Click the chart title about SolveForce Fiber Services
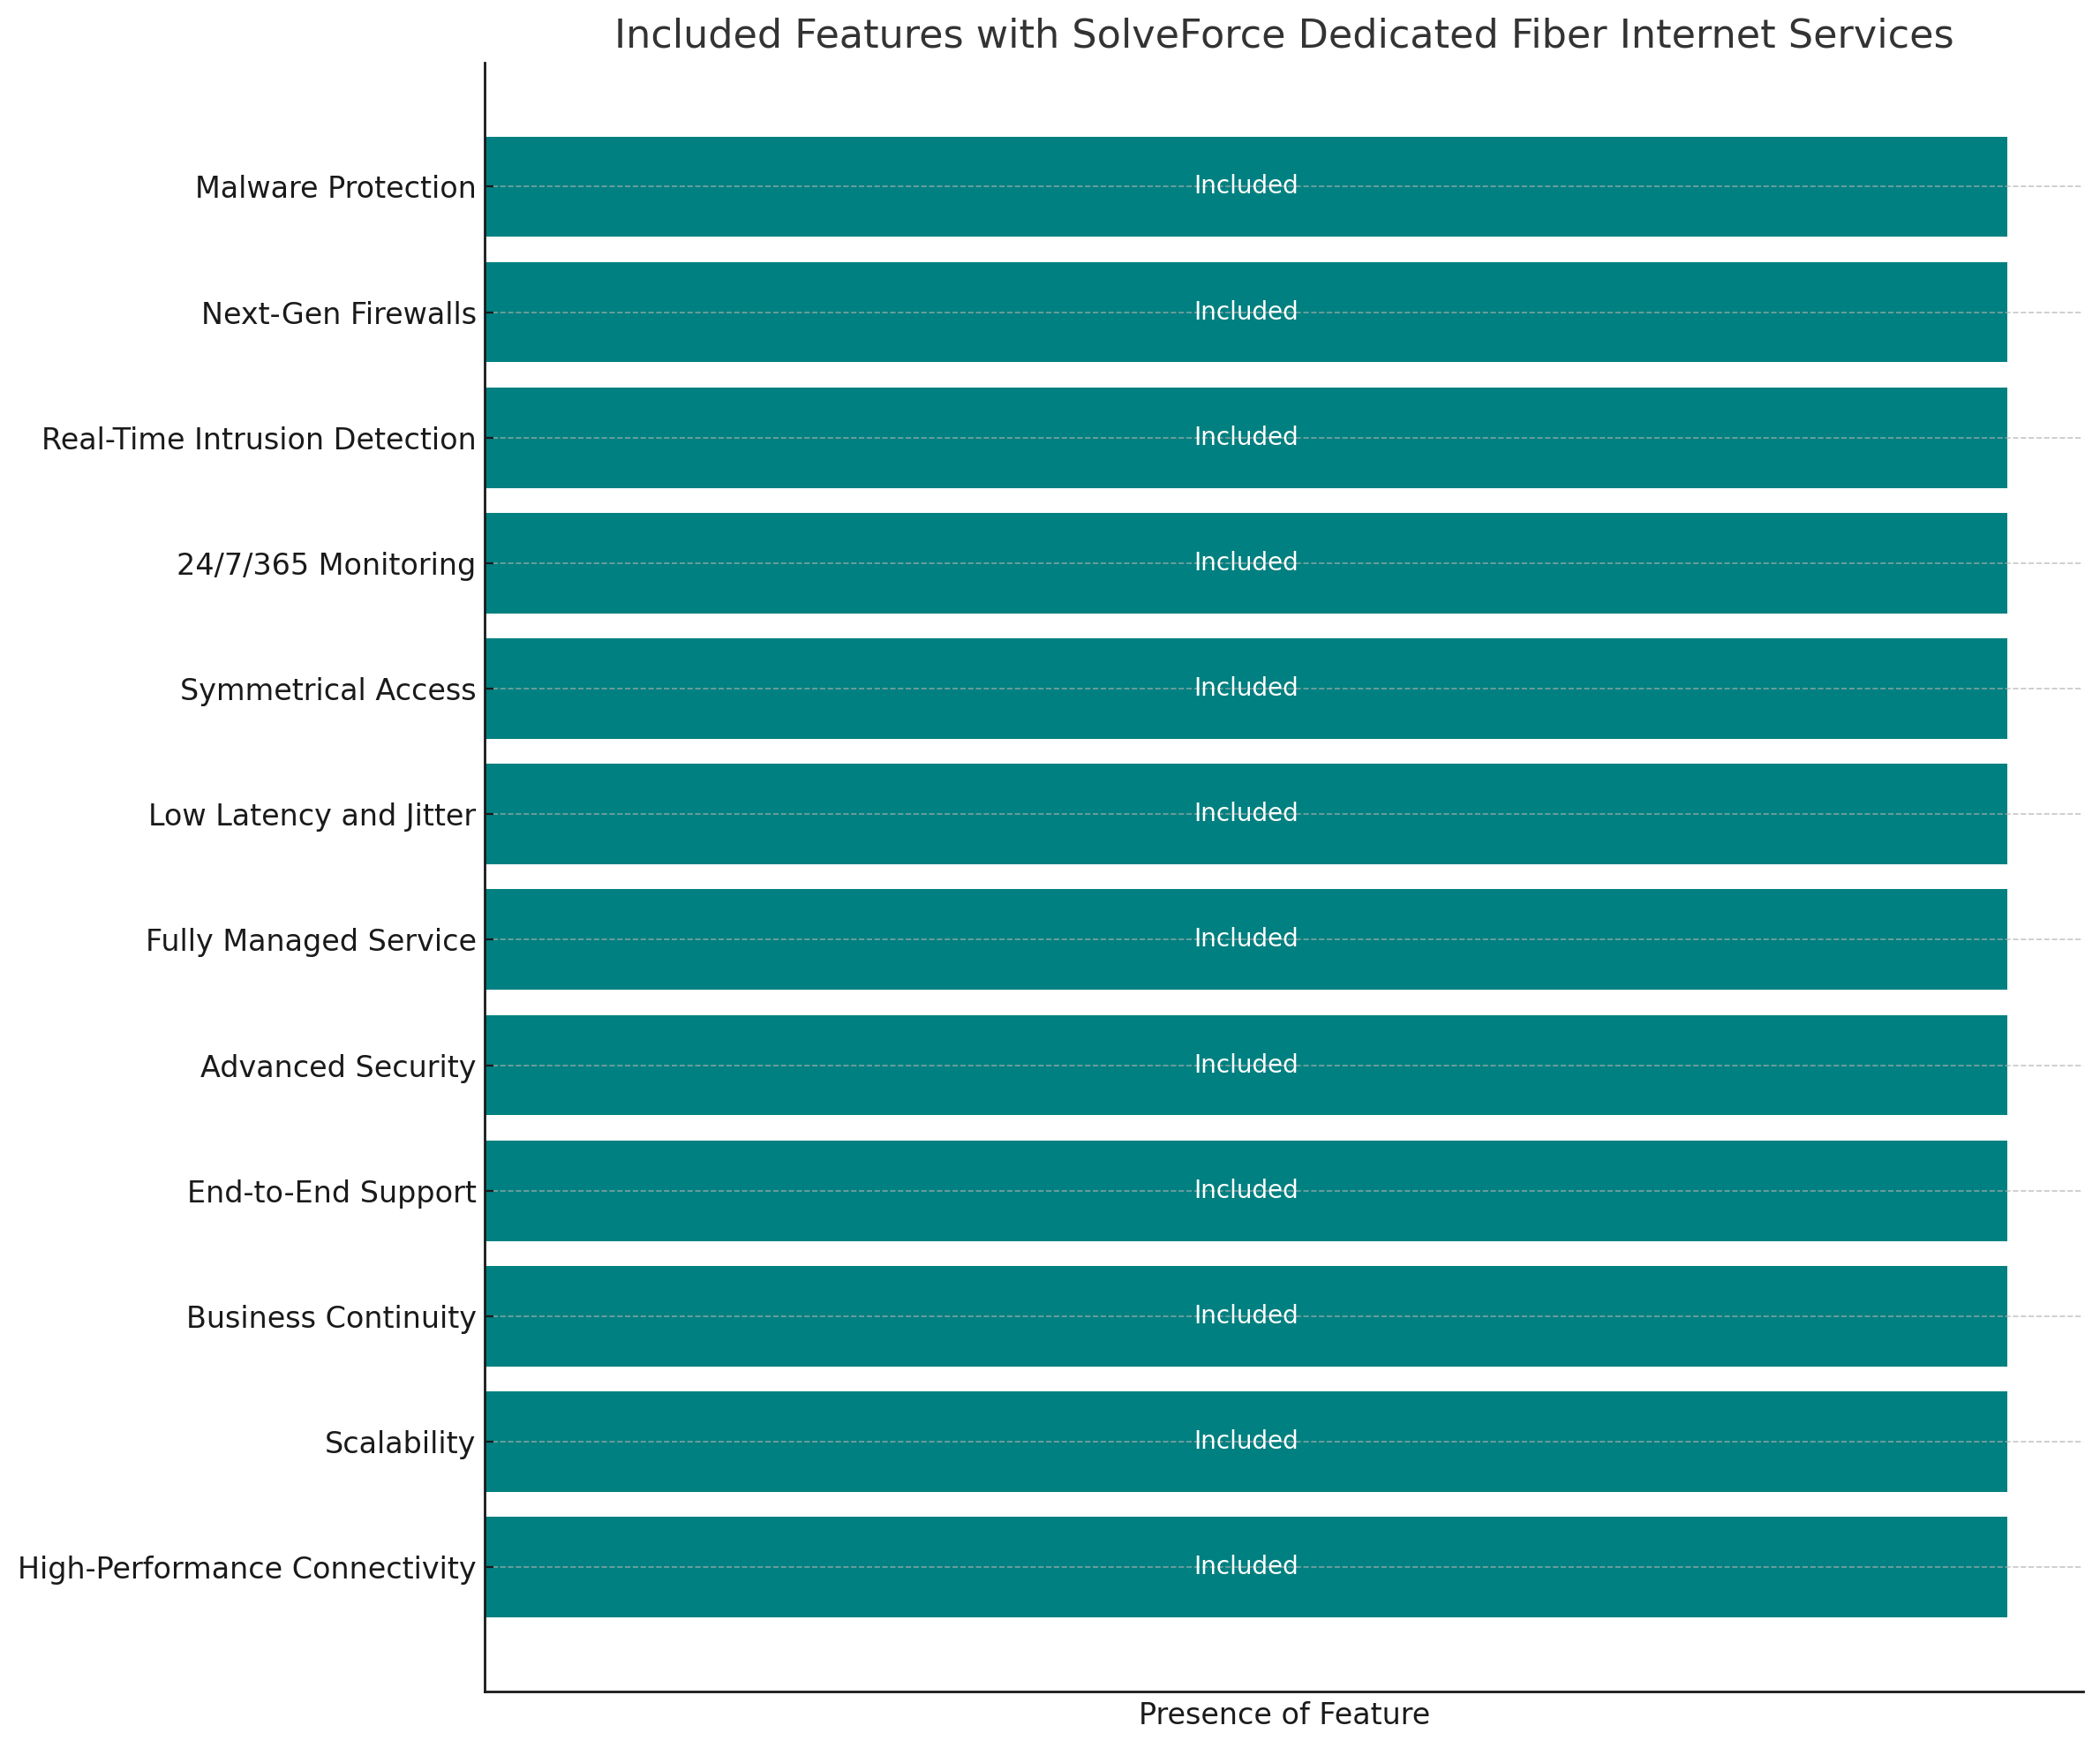This screenshot has width=2100, height=1748. click(x=1283, y=35)
